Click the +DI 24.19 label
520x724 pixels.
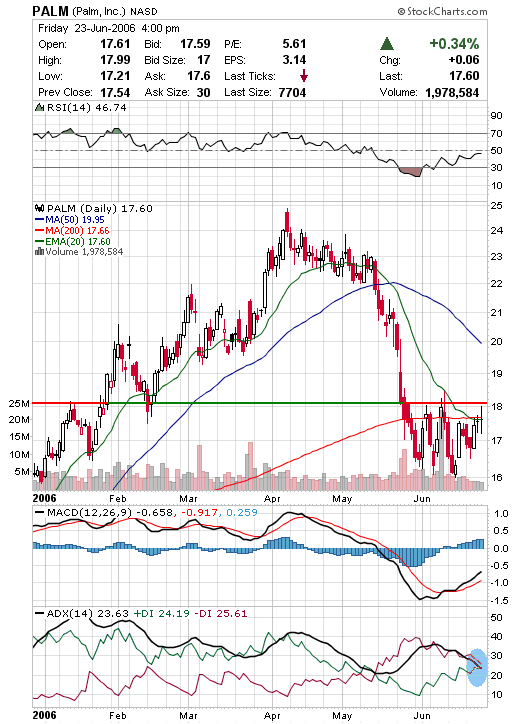pos(162,614)
